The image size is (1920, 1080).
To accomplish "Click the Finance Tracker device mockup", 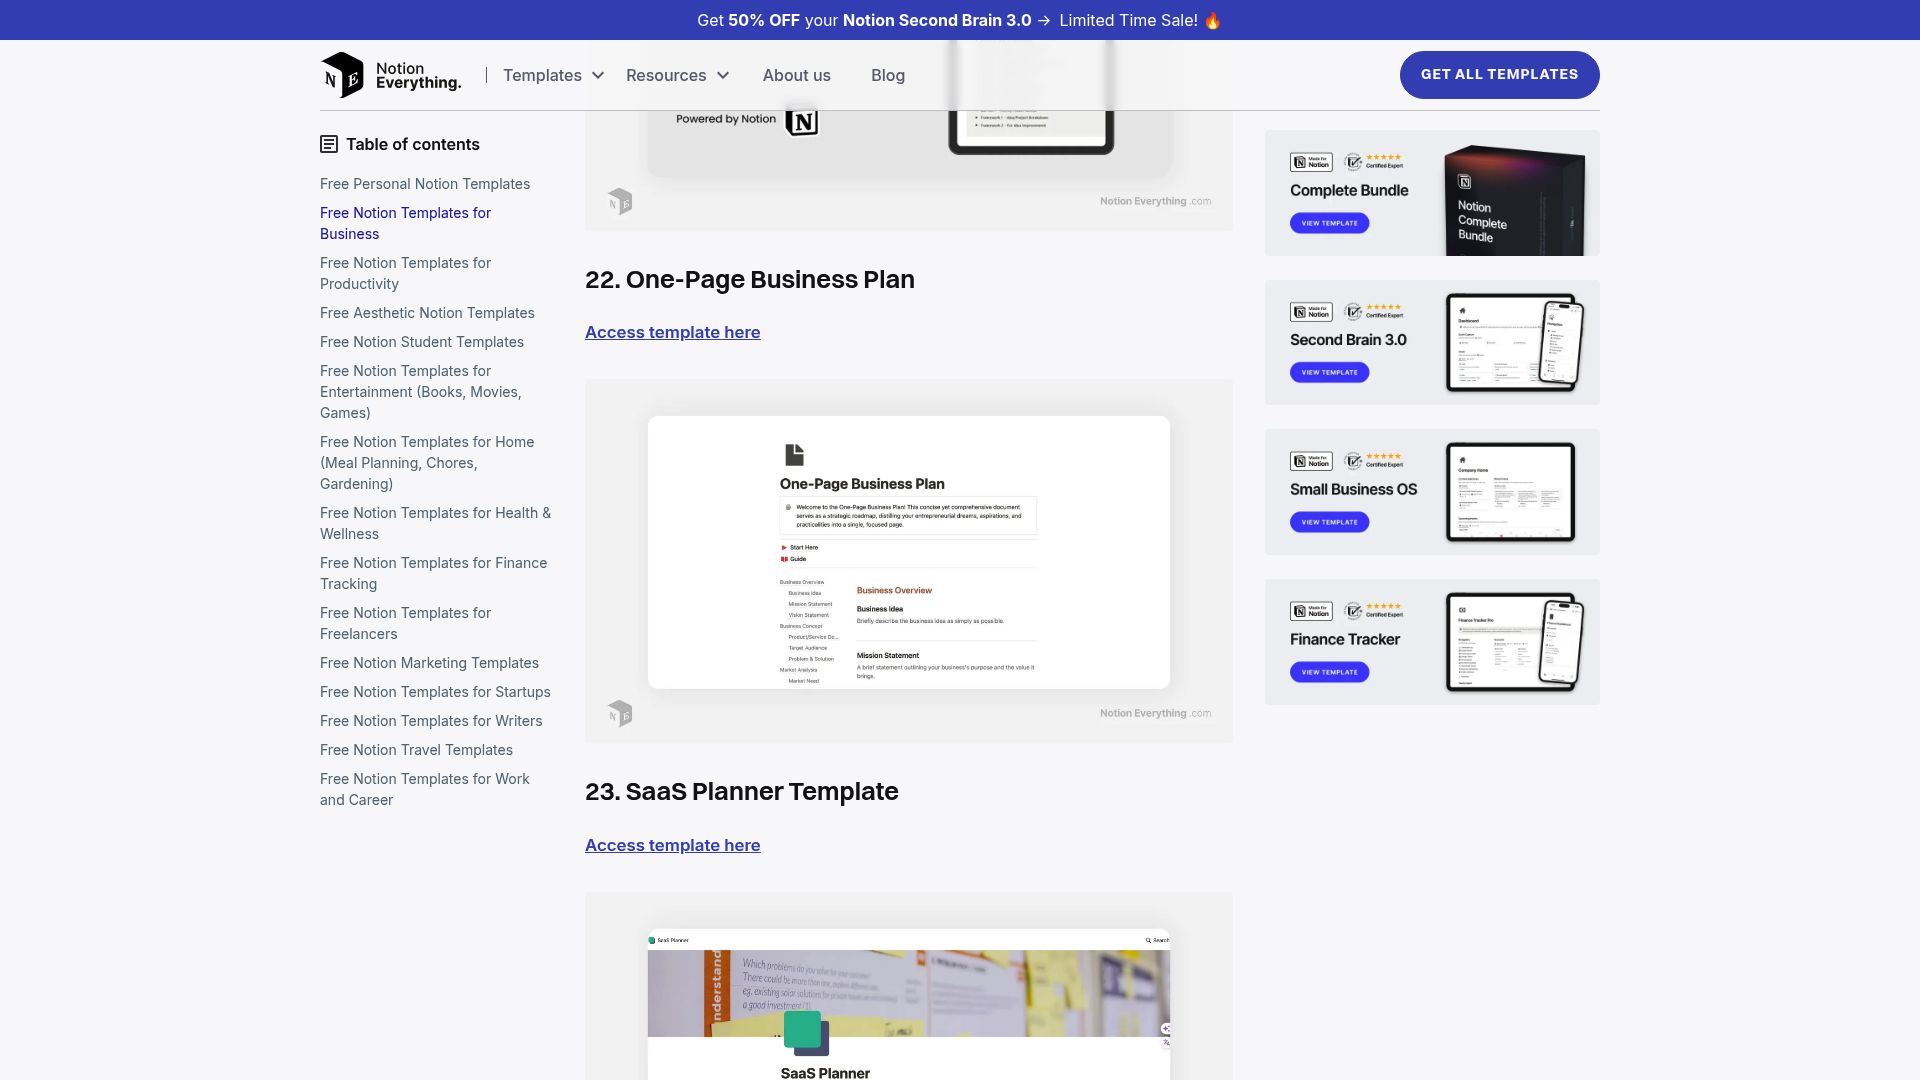I will coord(1515,642).
